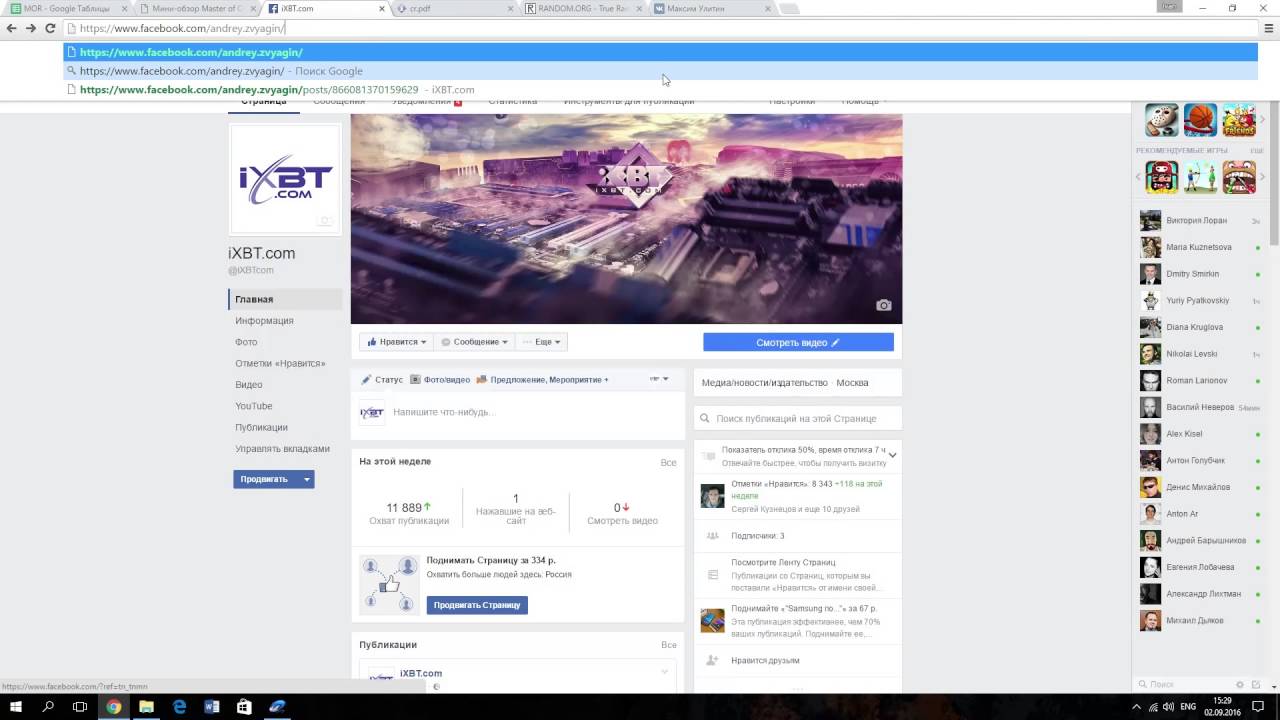1280x720 pixels.
Task: Click Смотреть видео button
Action: point(798,342)
